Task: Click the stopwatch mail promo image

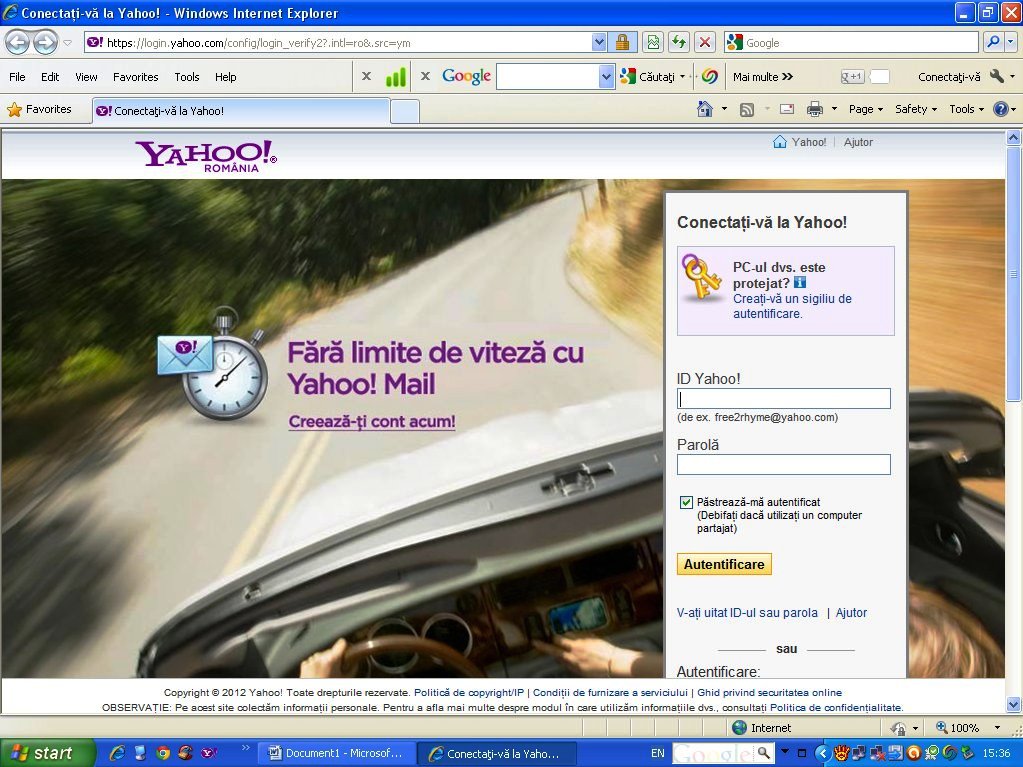Action: 213,363
